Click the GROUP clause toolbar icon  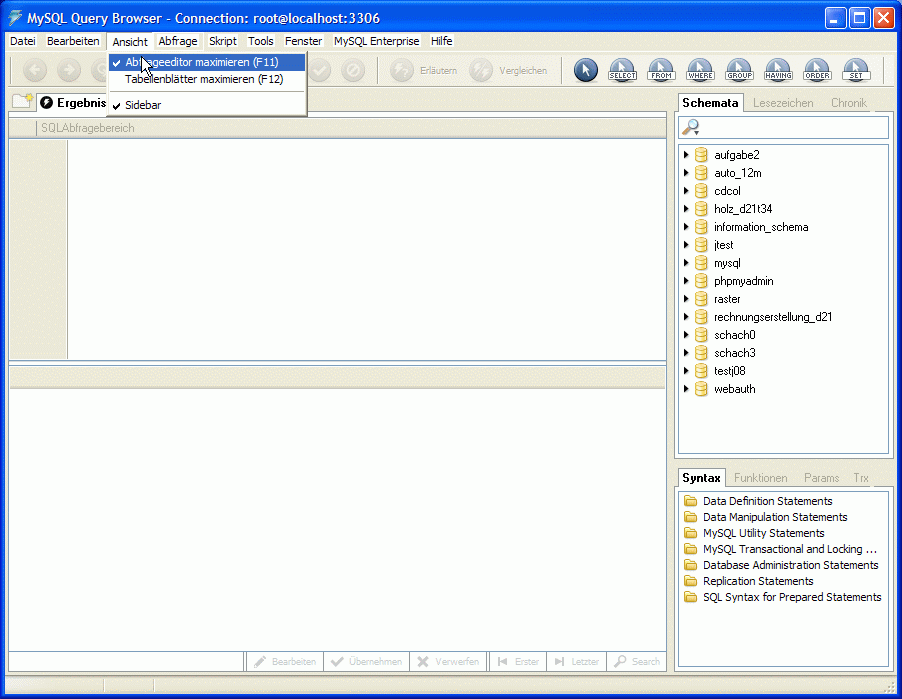(x=739, y=70)
